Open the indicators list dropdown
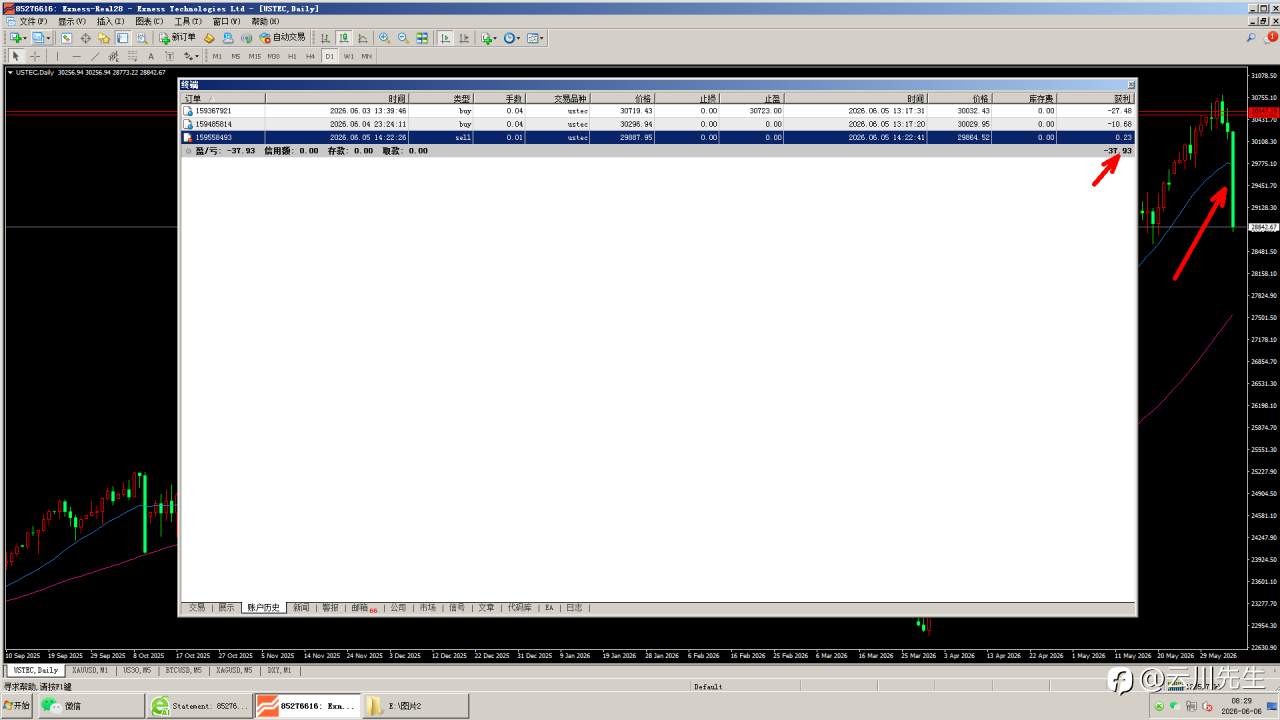The width and height of the screenshot is (1280, 720). (488, 38)
